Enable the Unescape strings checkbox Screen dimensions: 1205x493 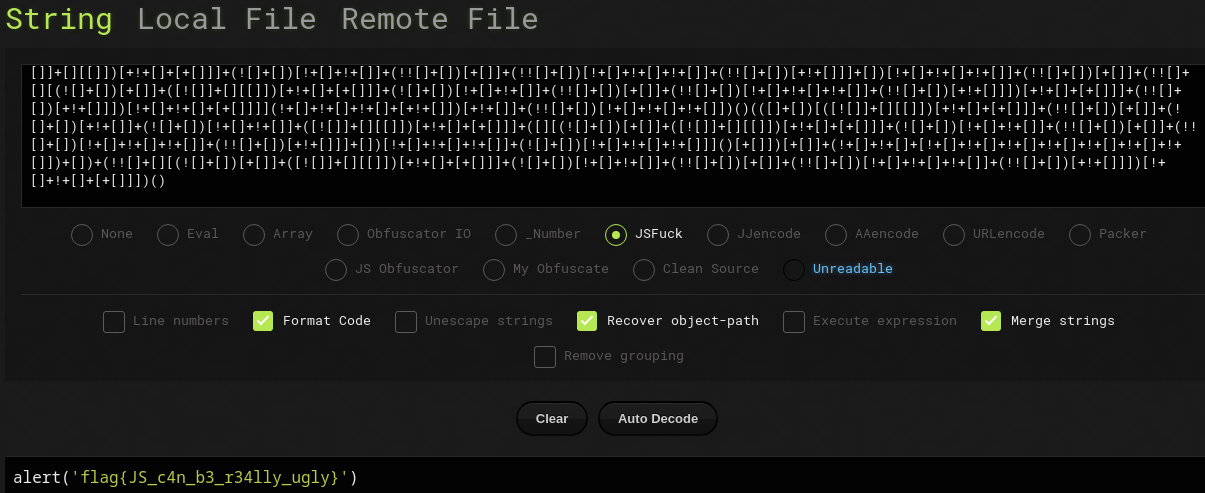pos(406,321)
